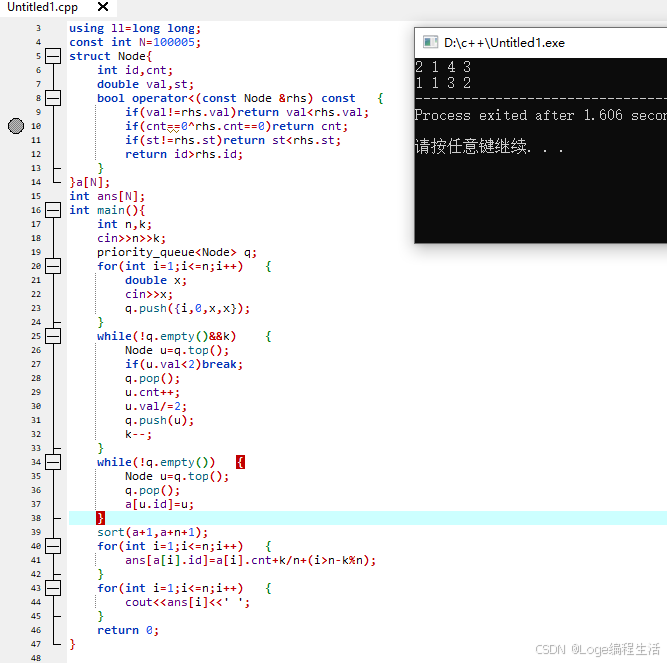Click 'double val,st;' on line 7
Screen dimensions: 667x663
145,85
